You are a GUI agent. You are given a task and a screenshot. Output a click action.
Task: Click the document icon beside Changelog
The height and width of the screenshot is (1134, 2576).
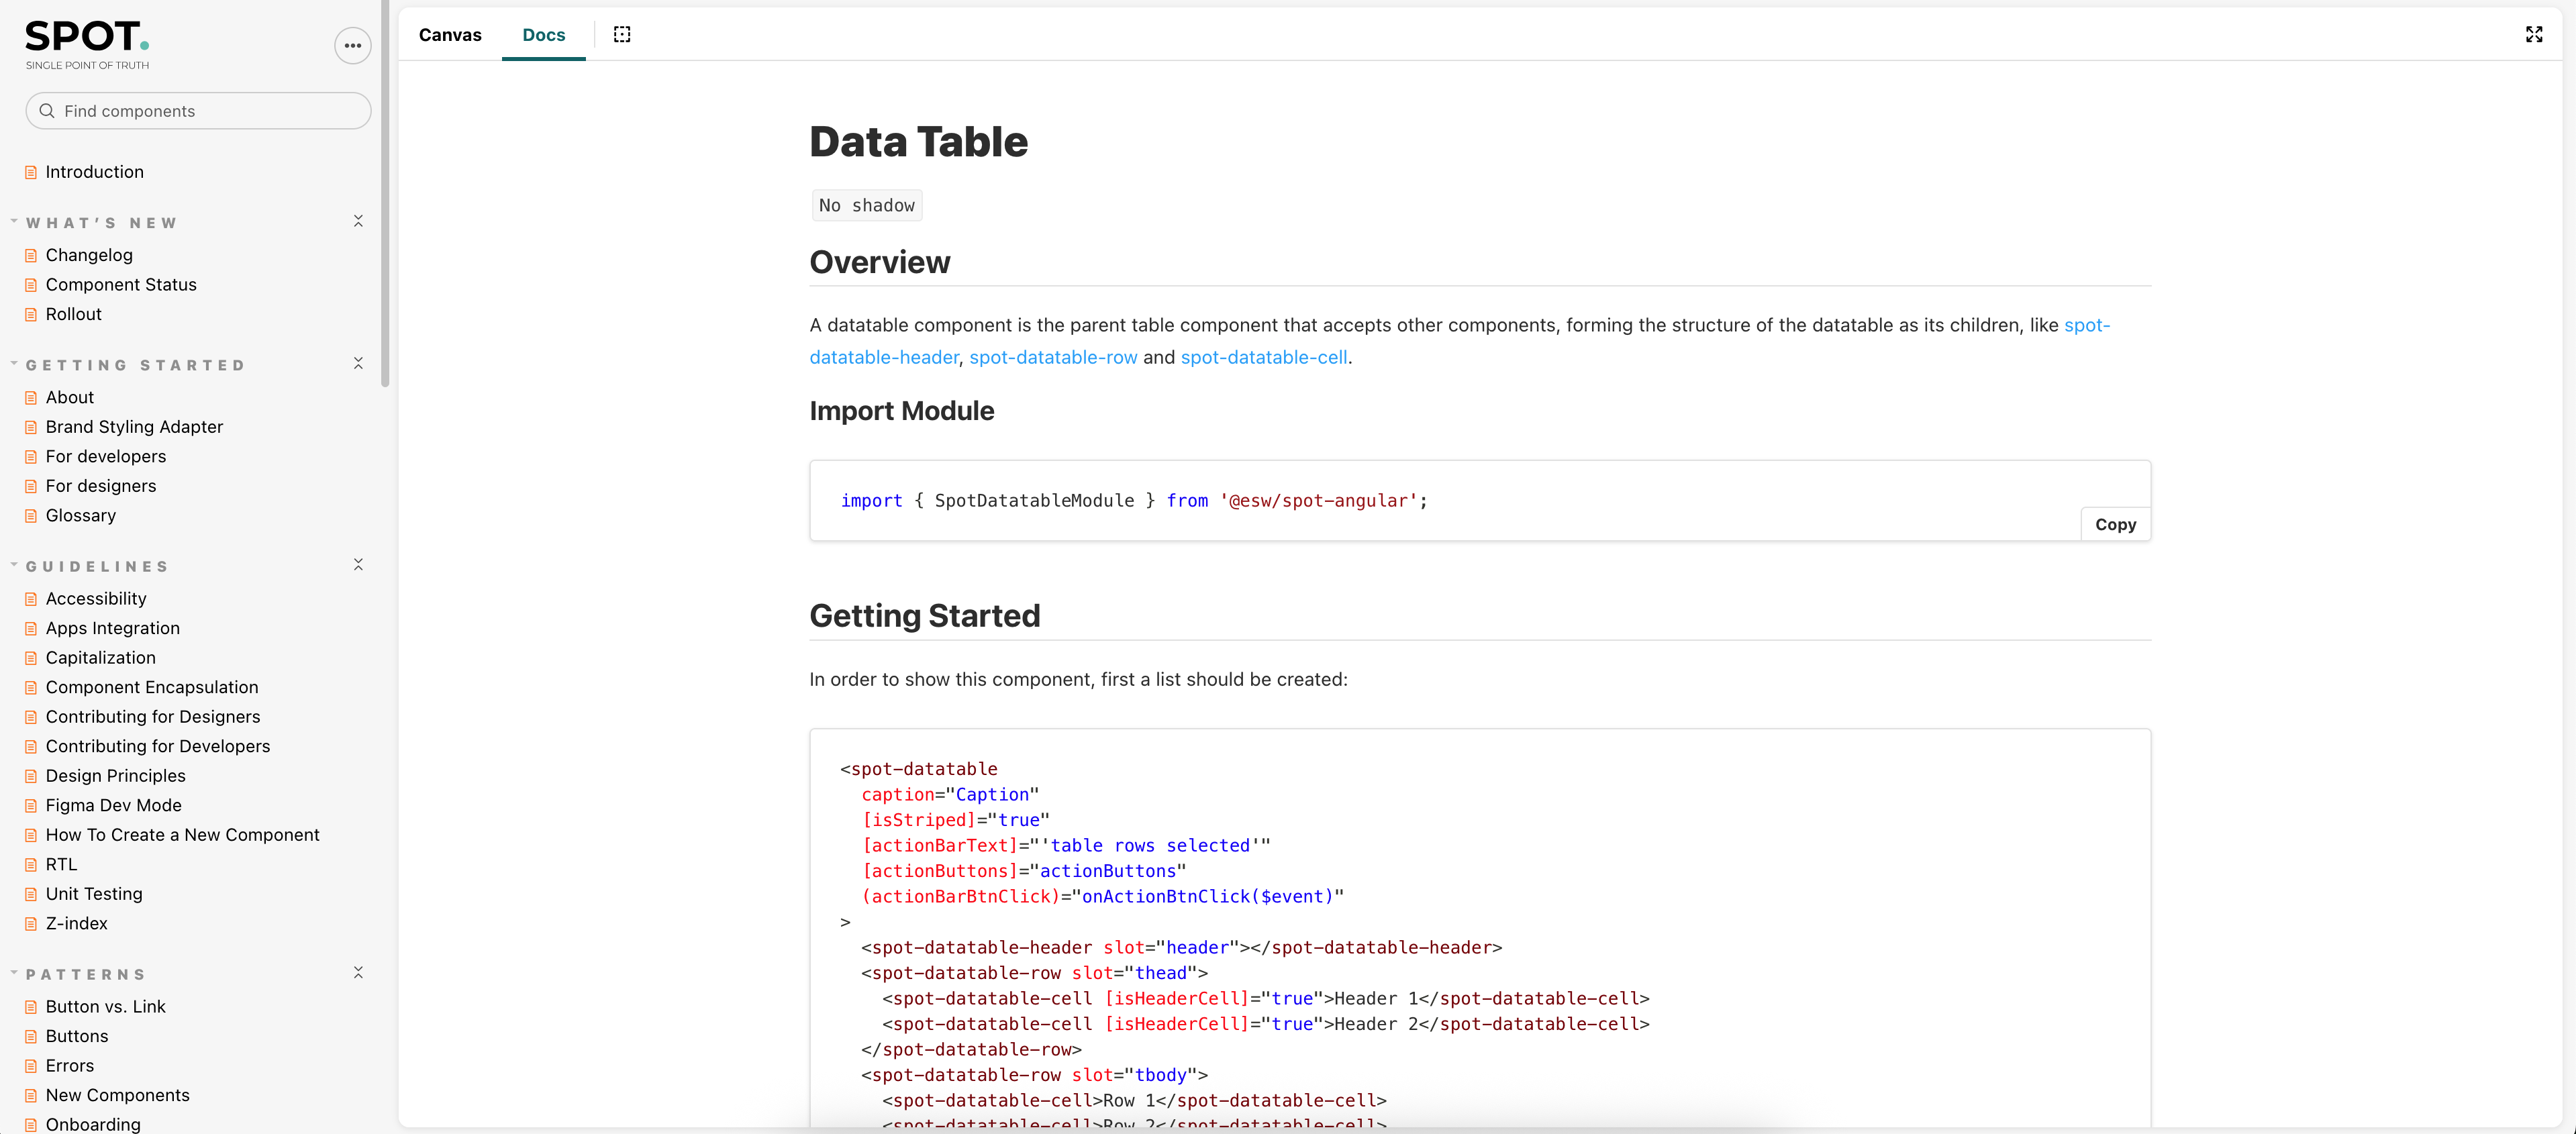click(x=31, y=255)
